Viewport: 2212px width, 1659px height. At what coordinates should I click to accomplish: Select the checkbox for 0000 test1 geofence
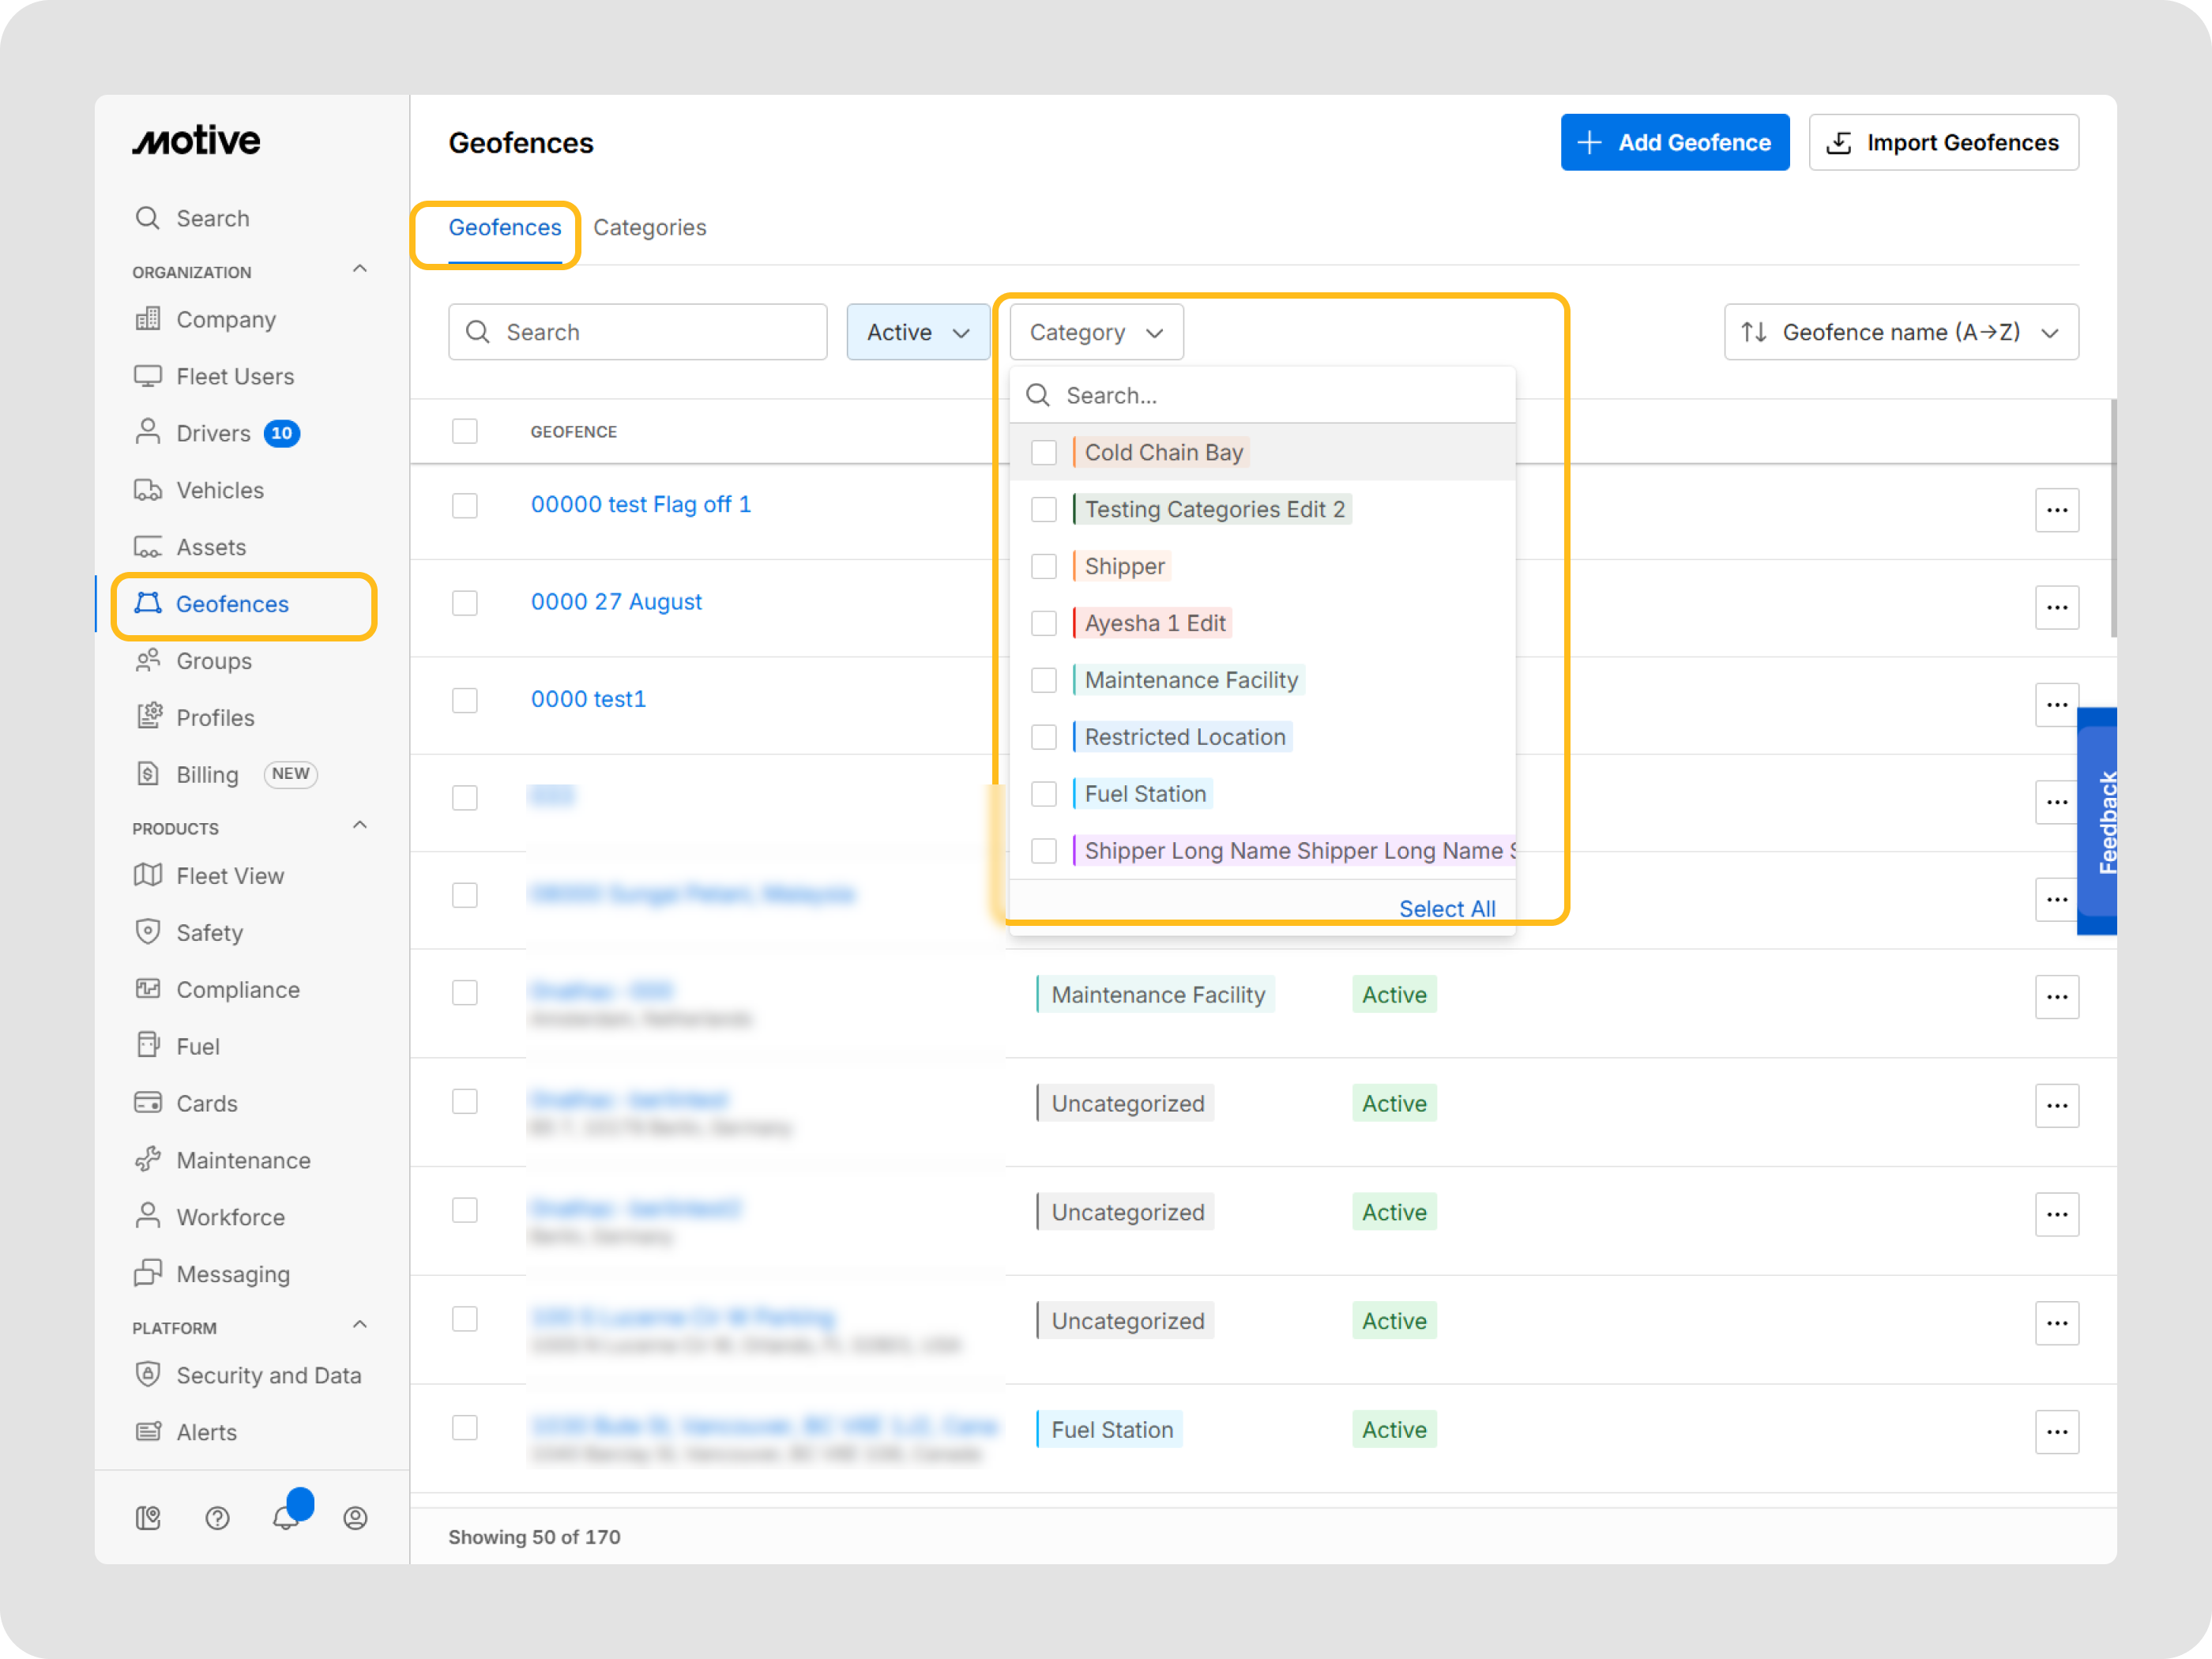465,701
